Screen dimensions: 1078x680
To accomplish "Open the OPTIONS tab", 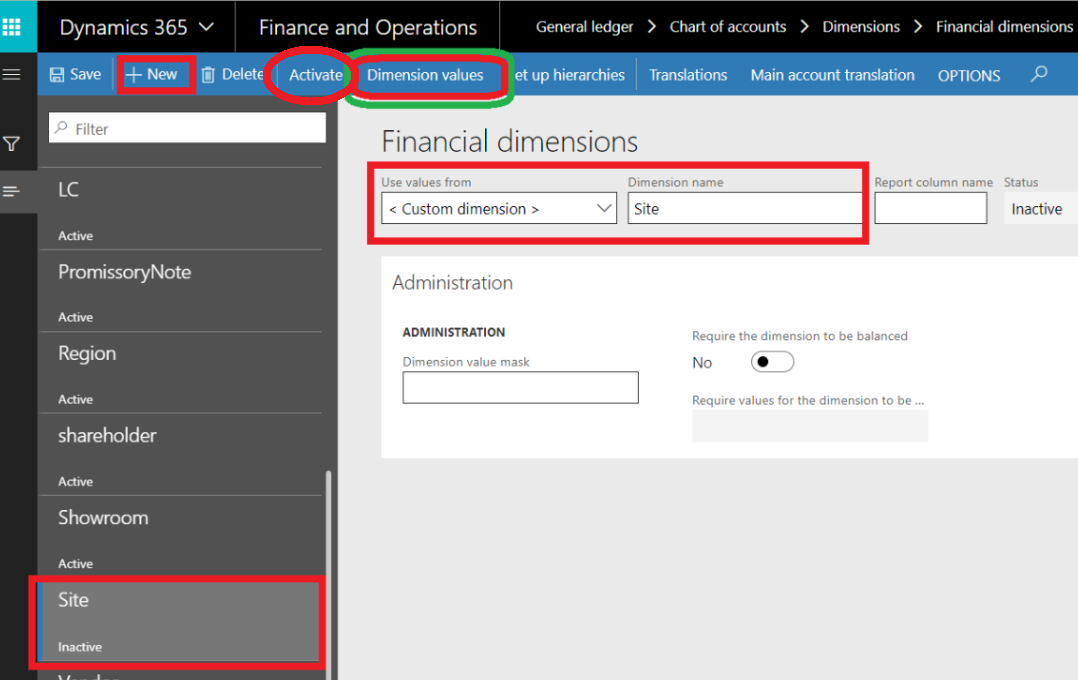I will [969, 76].
